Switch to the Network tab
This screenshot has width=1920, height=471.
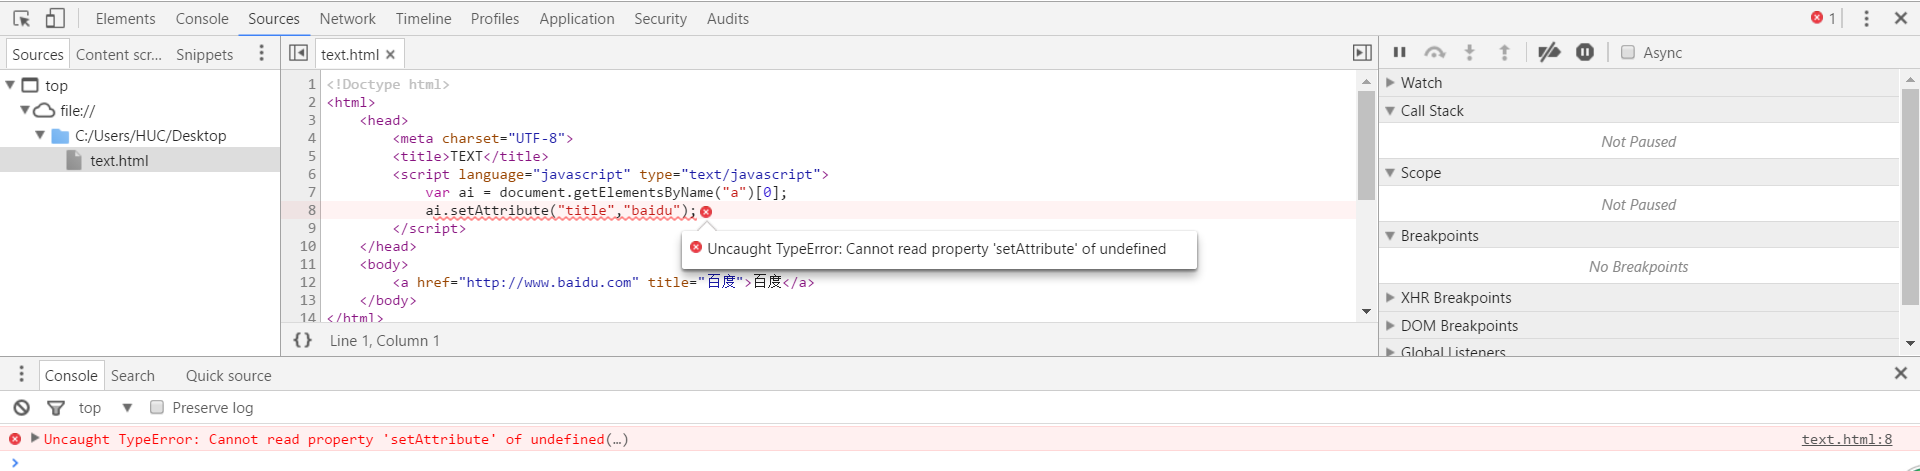[347, 18]
